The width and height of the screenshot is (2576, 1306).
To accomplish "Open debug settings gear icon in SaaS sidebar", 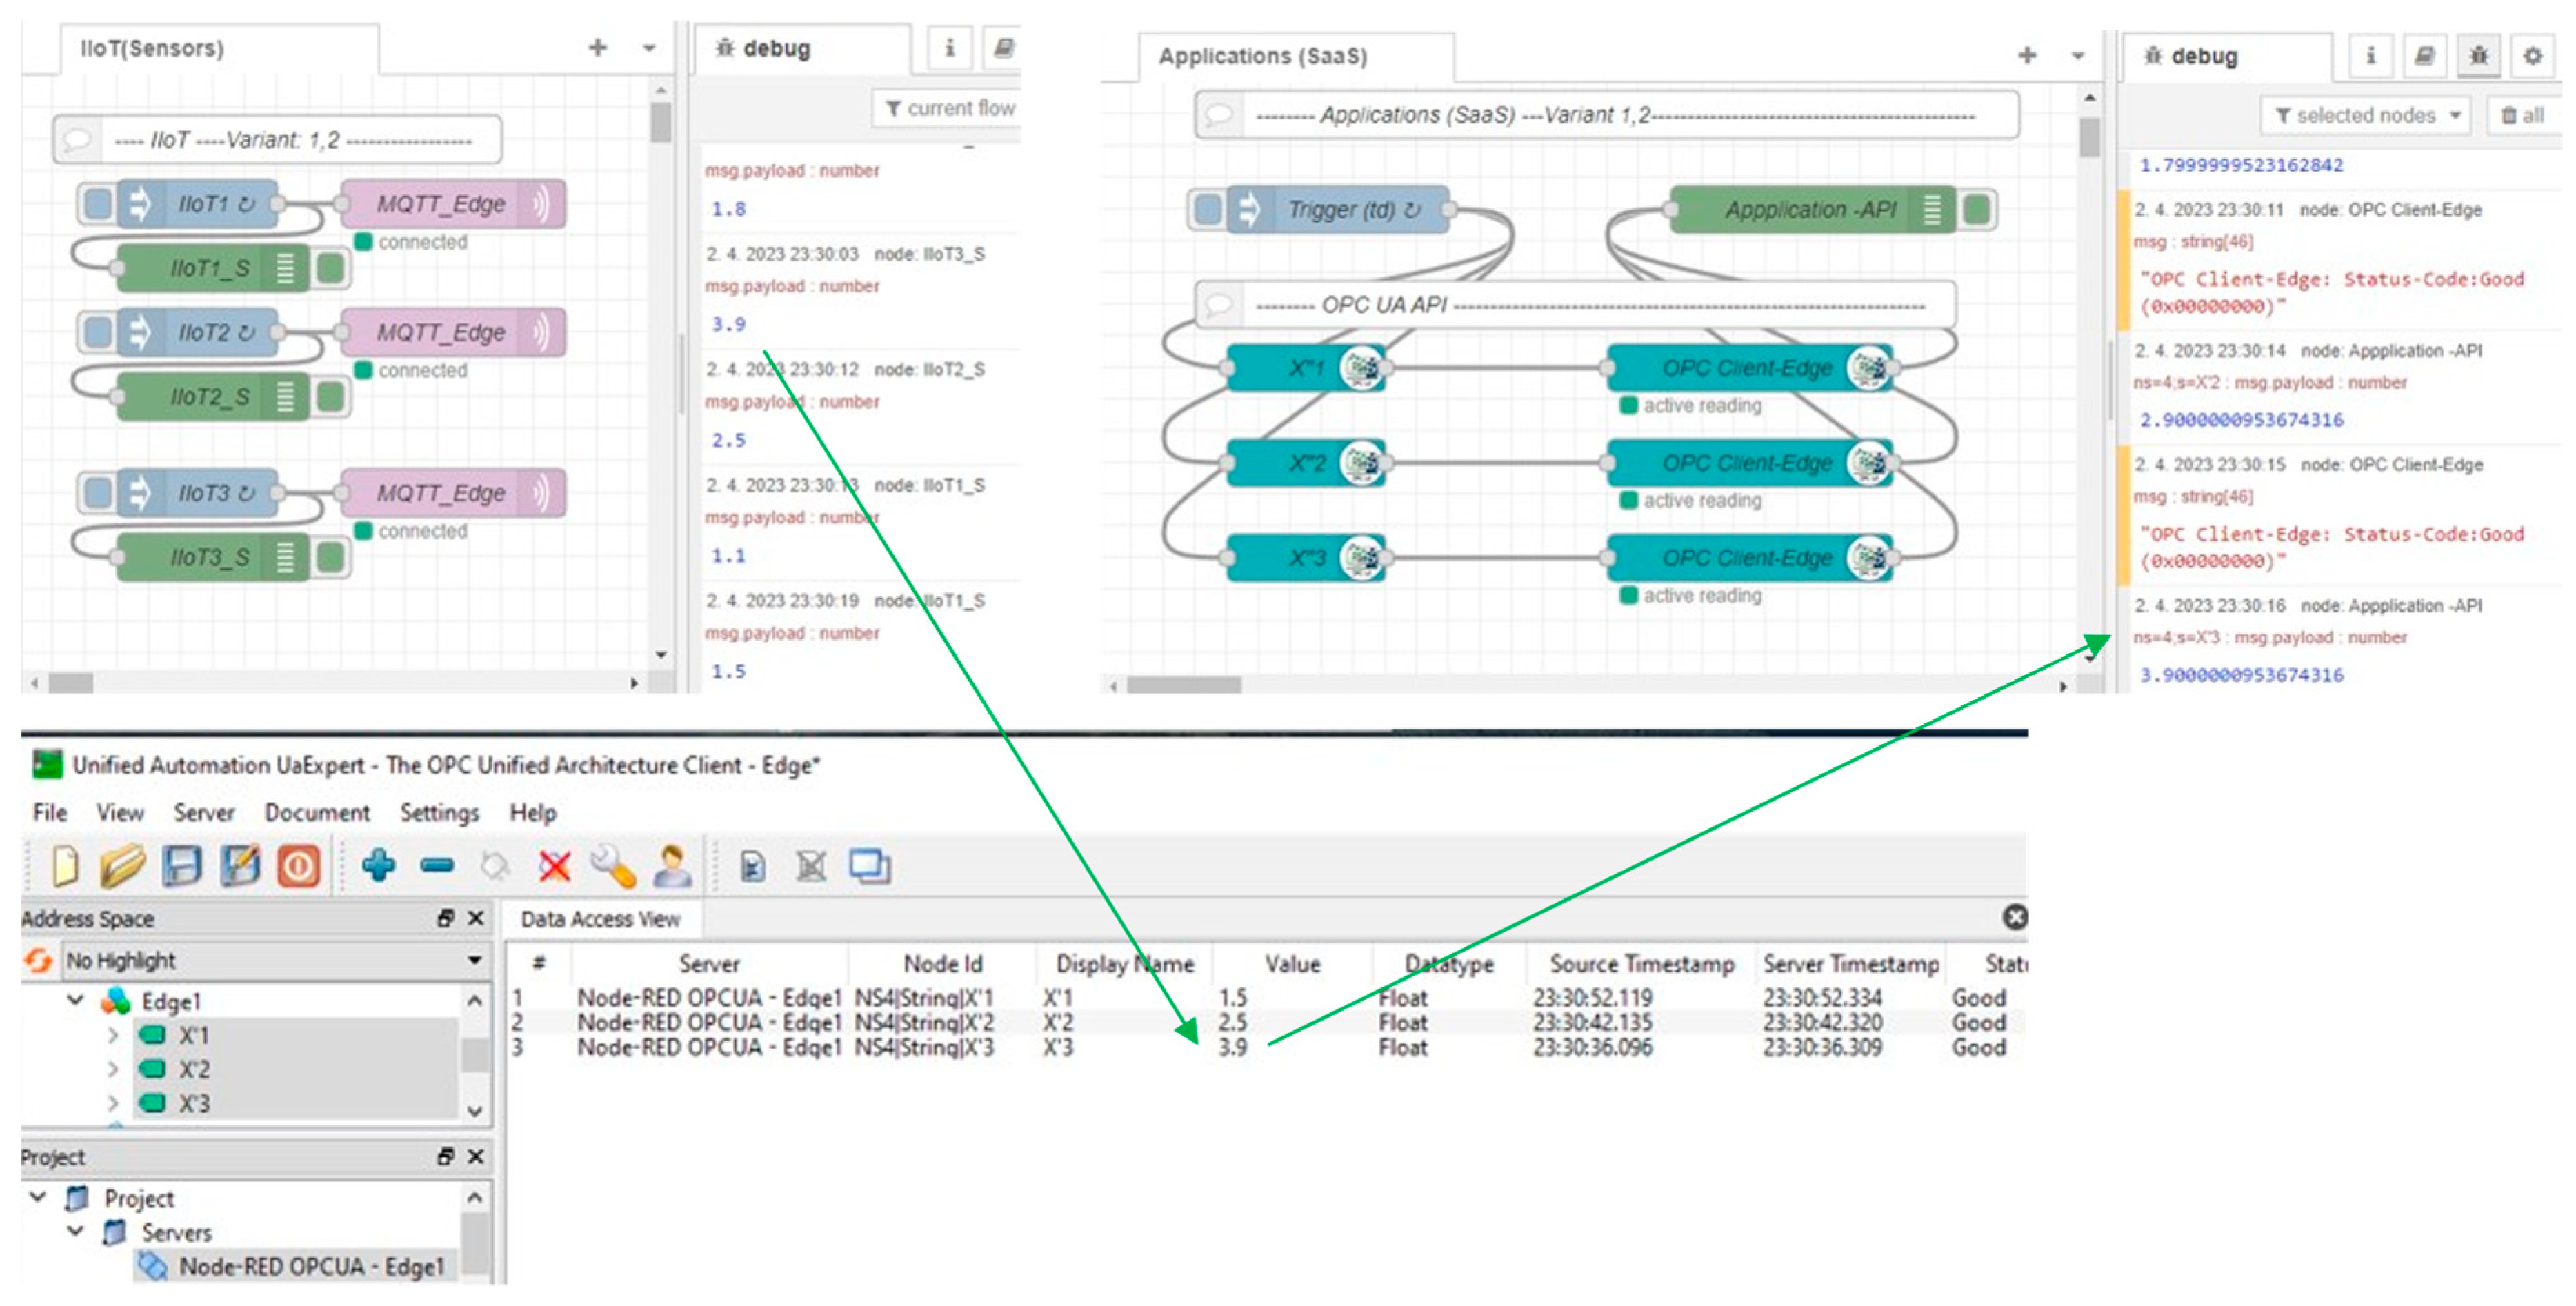I will coord(2532,56).
